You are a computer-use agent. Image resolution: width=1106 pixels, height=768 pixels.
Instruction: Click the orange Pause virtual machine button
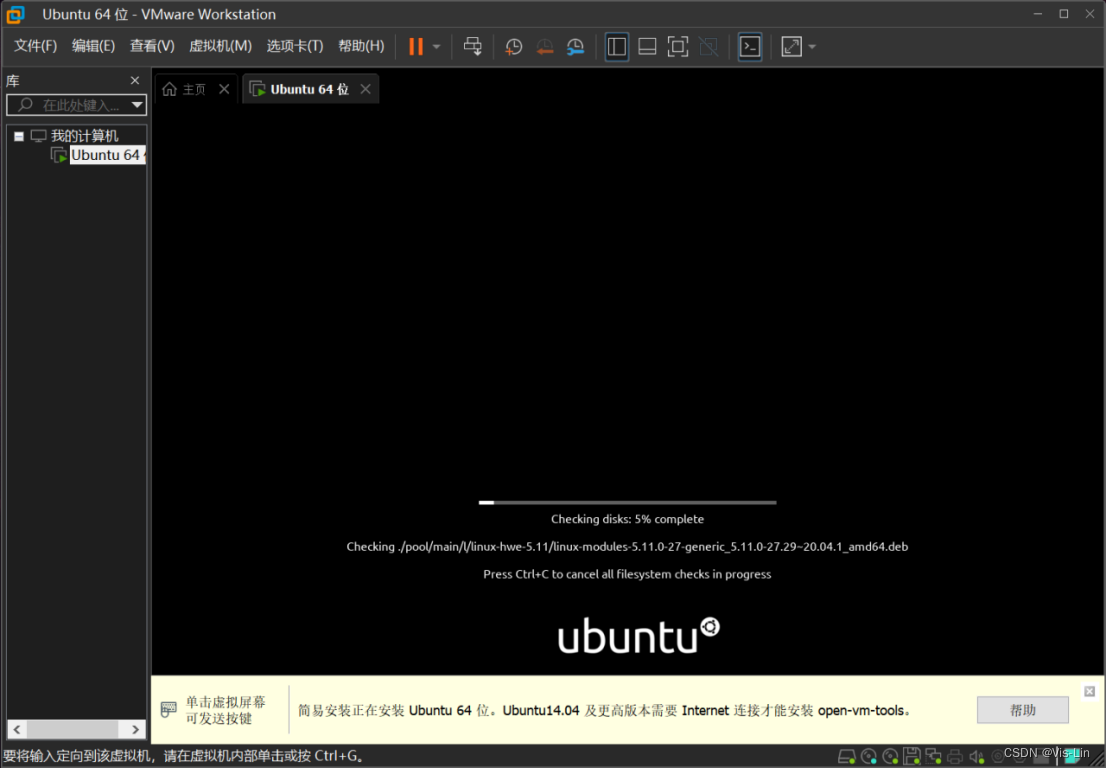point(416,47)
